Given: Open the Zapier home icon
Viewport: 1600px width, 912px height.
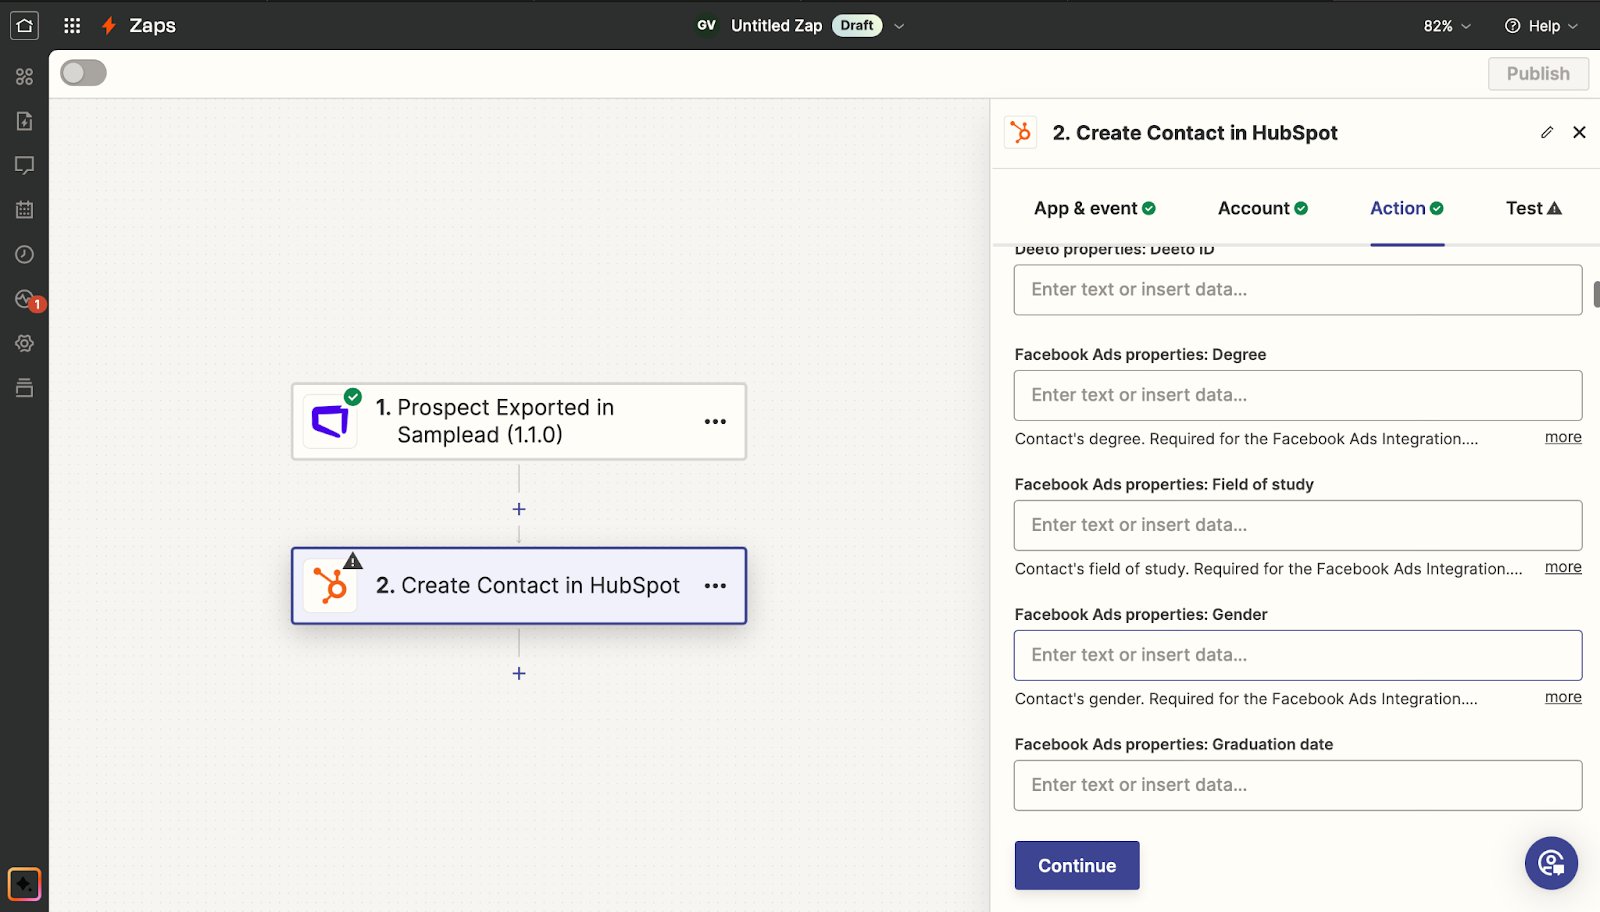Looking at the screenshot, I should [24, 25].
